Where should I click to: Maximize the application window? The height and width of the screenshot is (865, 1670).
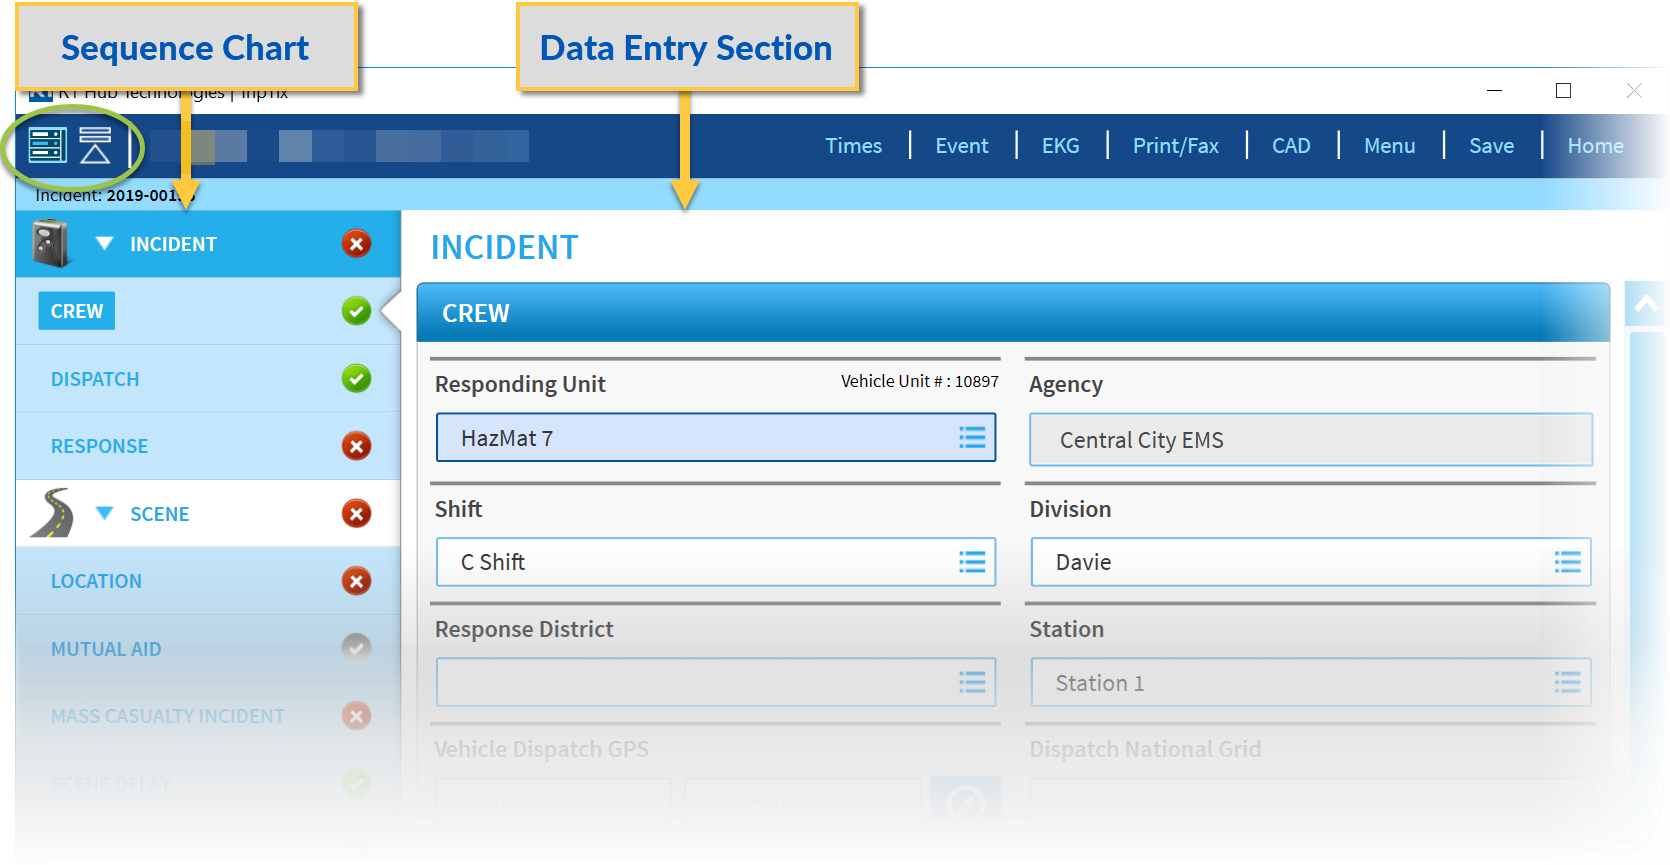1563,91
